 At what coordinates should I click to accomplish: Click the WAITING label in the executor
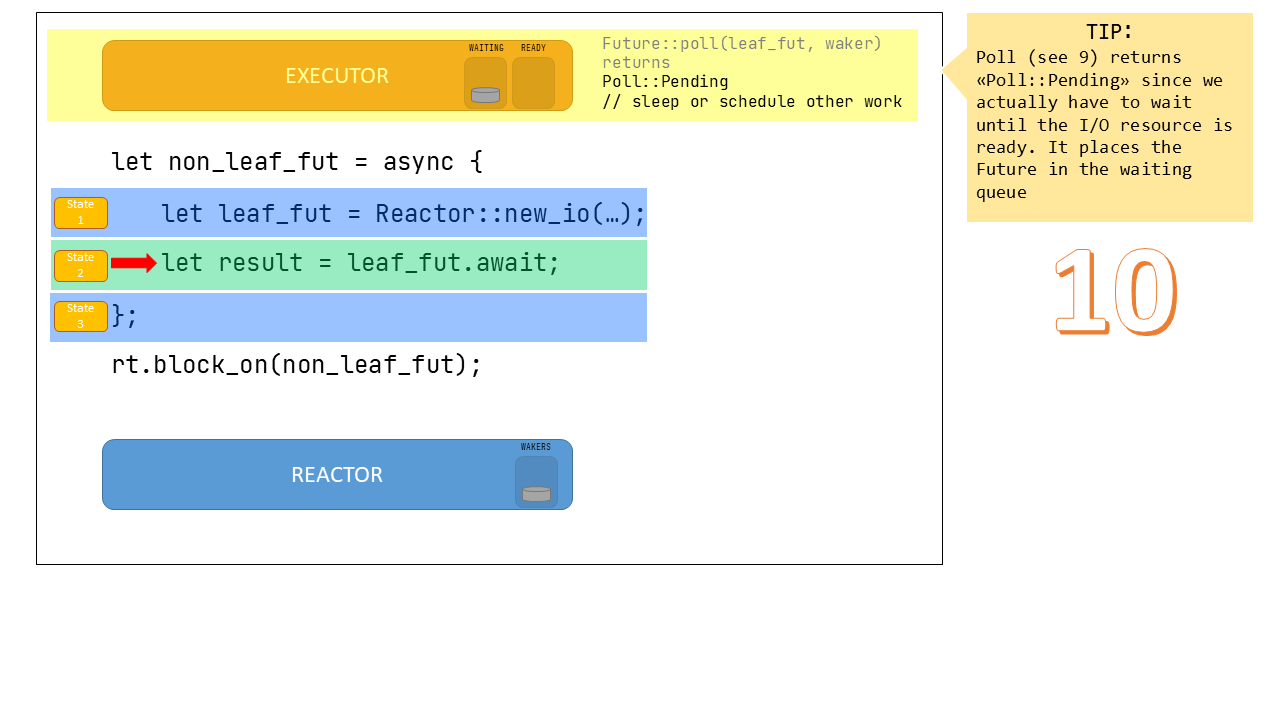pos(486,48)
